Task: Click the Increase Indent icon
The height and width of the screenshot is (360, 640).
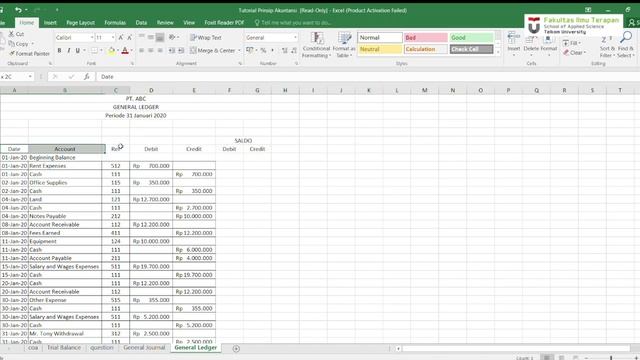Action: (181, 50)
